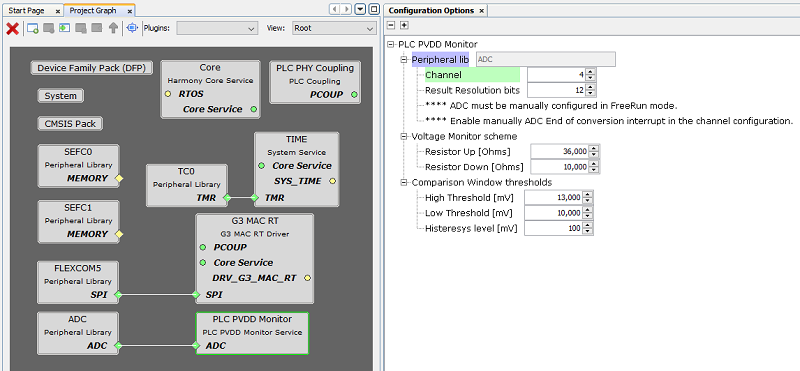Click PCOUP green circle on PLC PHY Coupling
The image size is (800, 371).
point(354,95)
